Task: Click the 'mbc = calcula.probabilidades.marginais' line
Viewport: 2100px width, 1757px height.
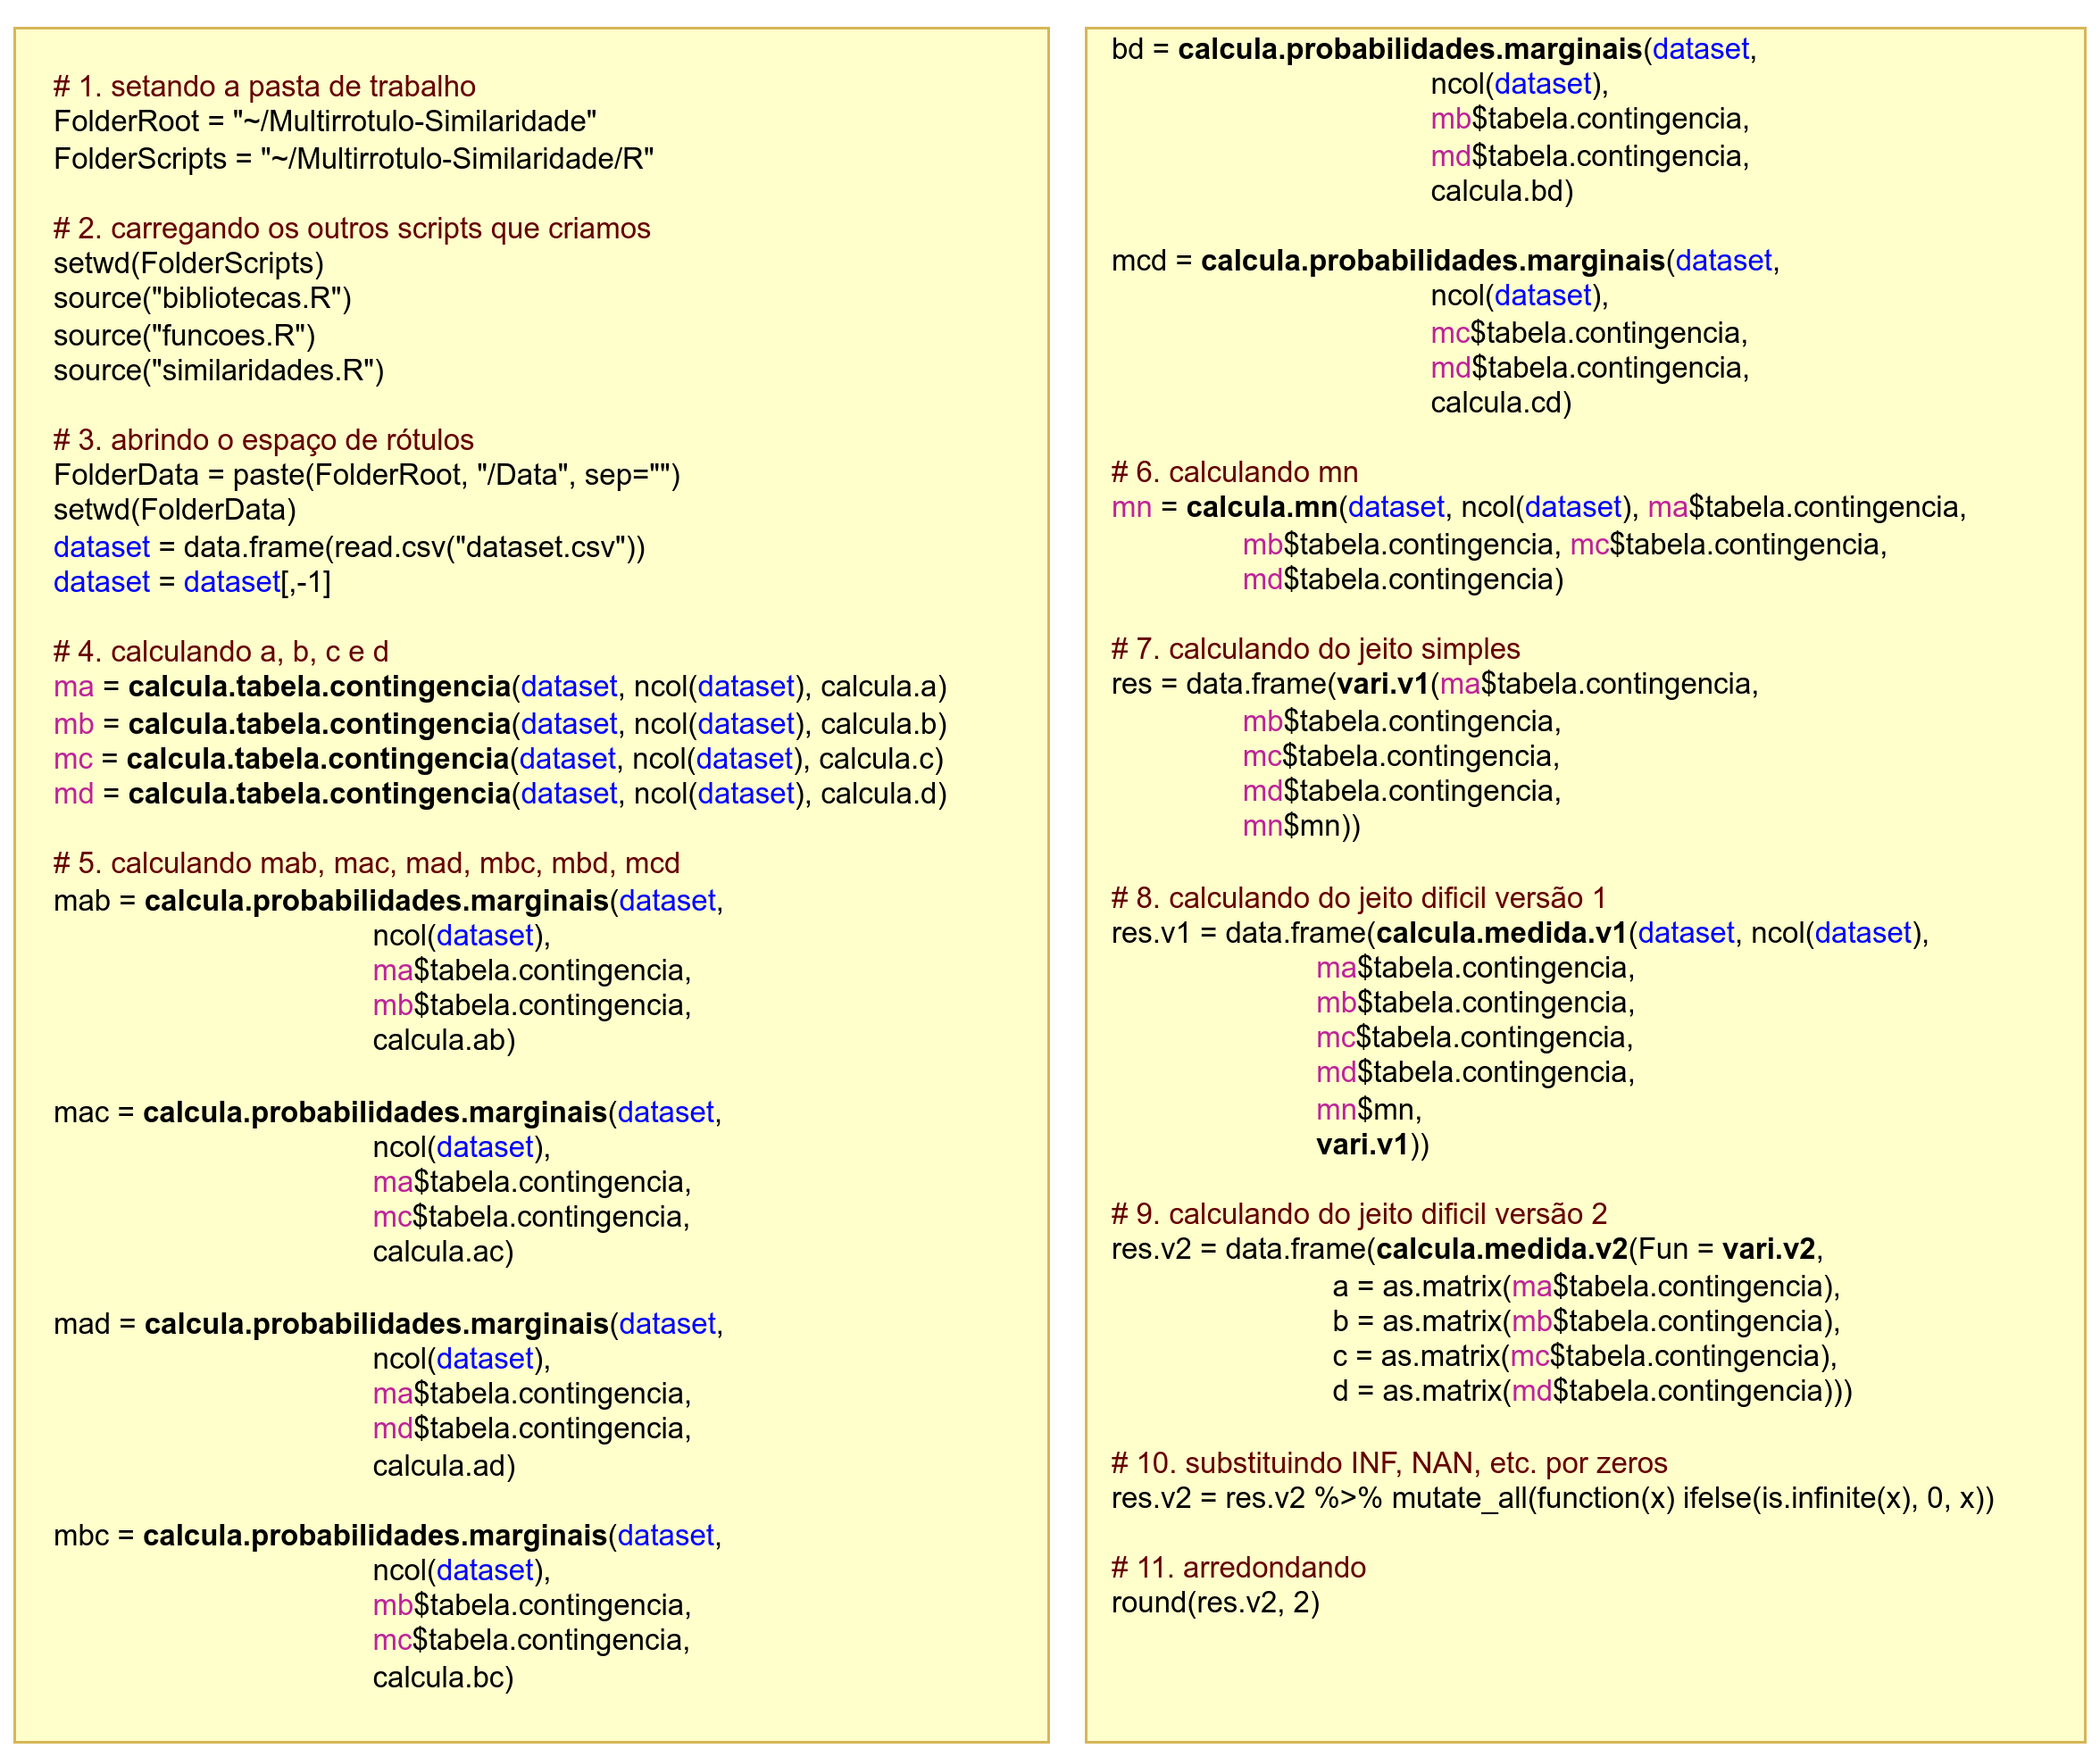Action: point(388,1536)
